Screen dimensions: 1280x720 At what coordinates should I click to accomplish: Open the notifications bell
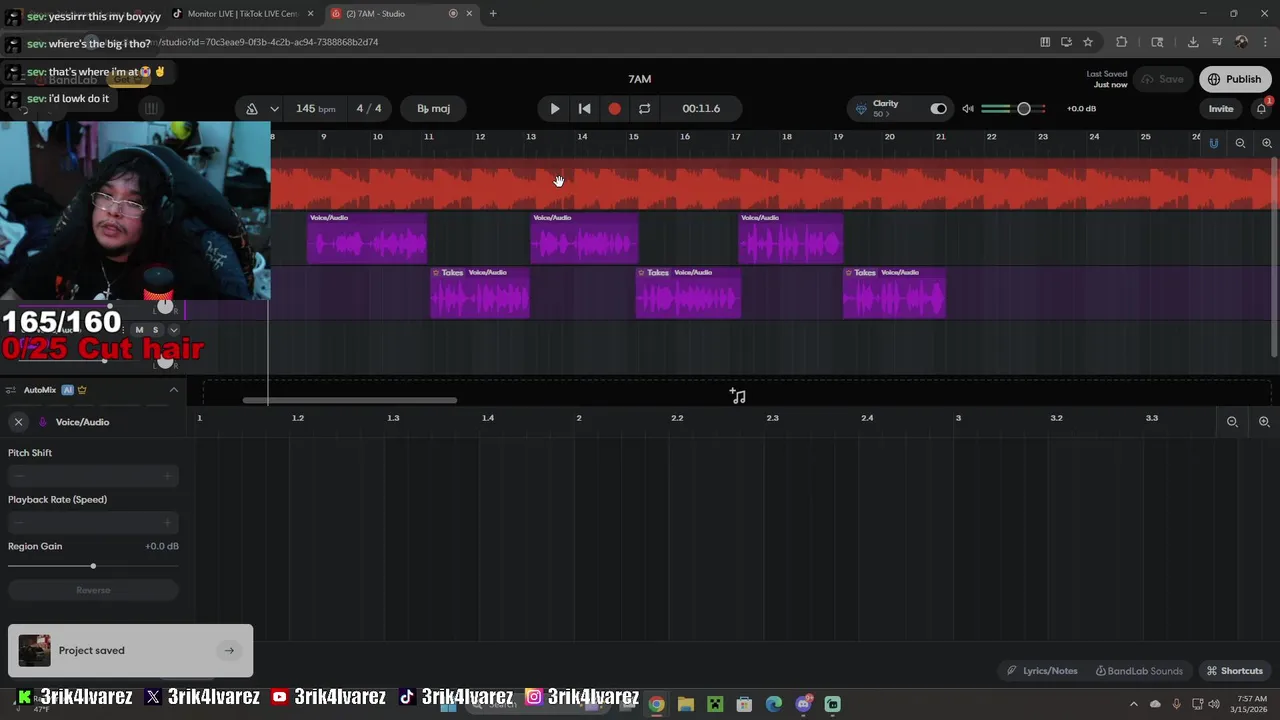pos(1262,108)
